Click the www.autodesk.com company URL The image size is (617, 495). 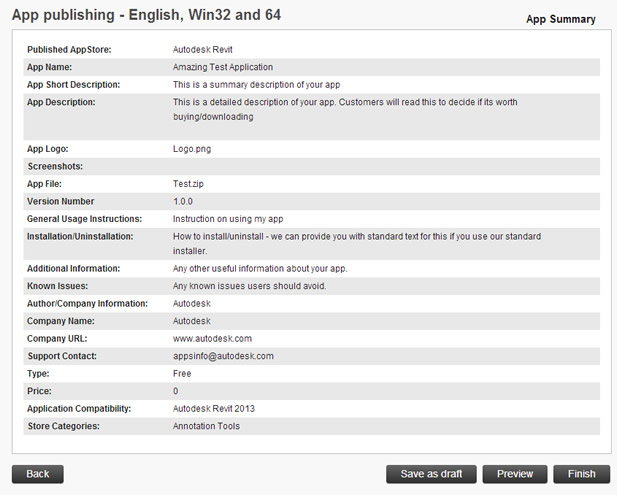coord(212,339)
